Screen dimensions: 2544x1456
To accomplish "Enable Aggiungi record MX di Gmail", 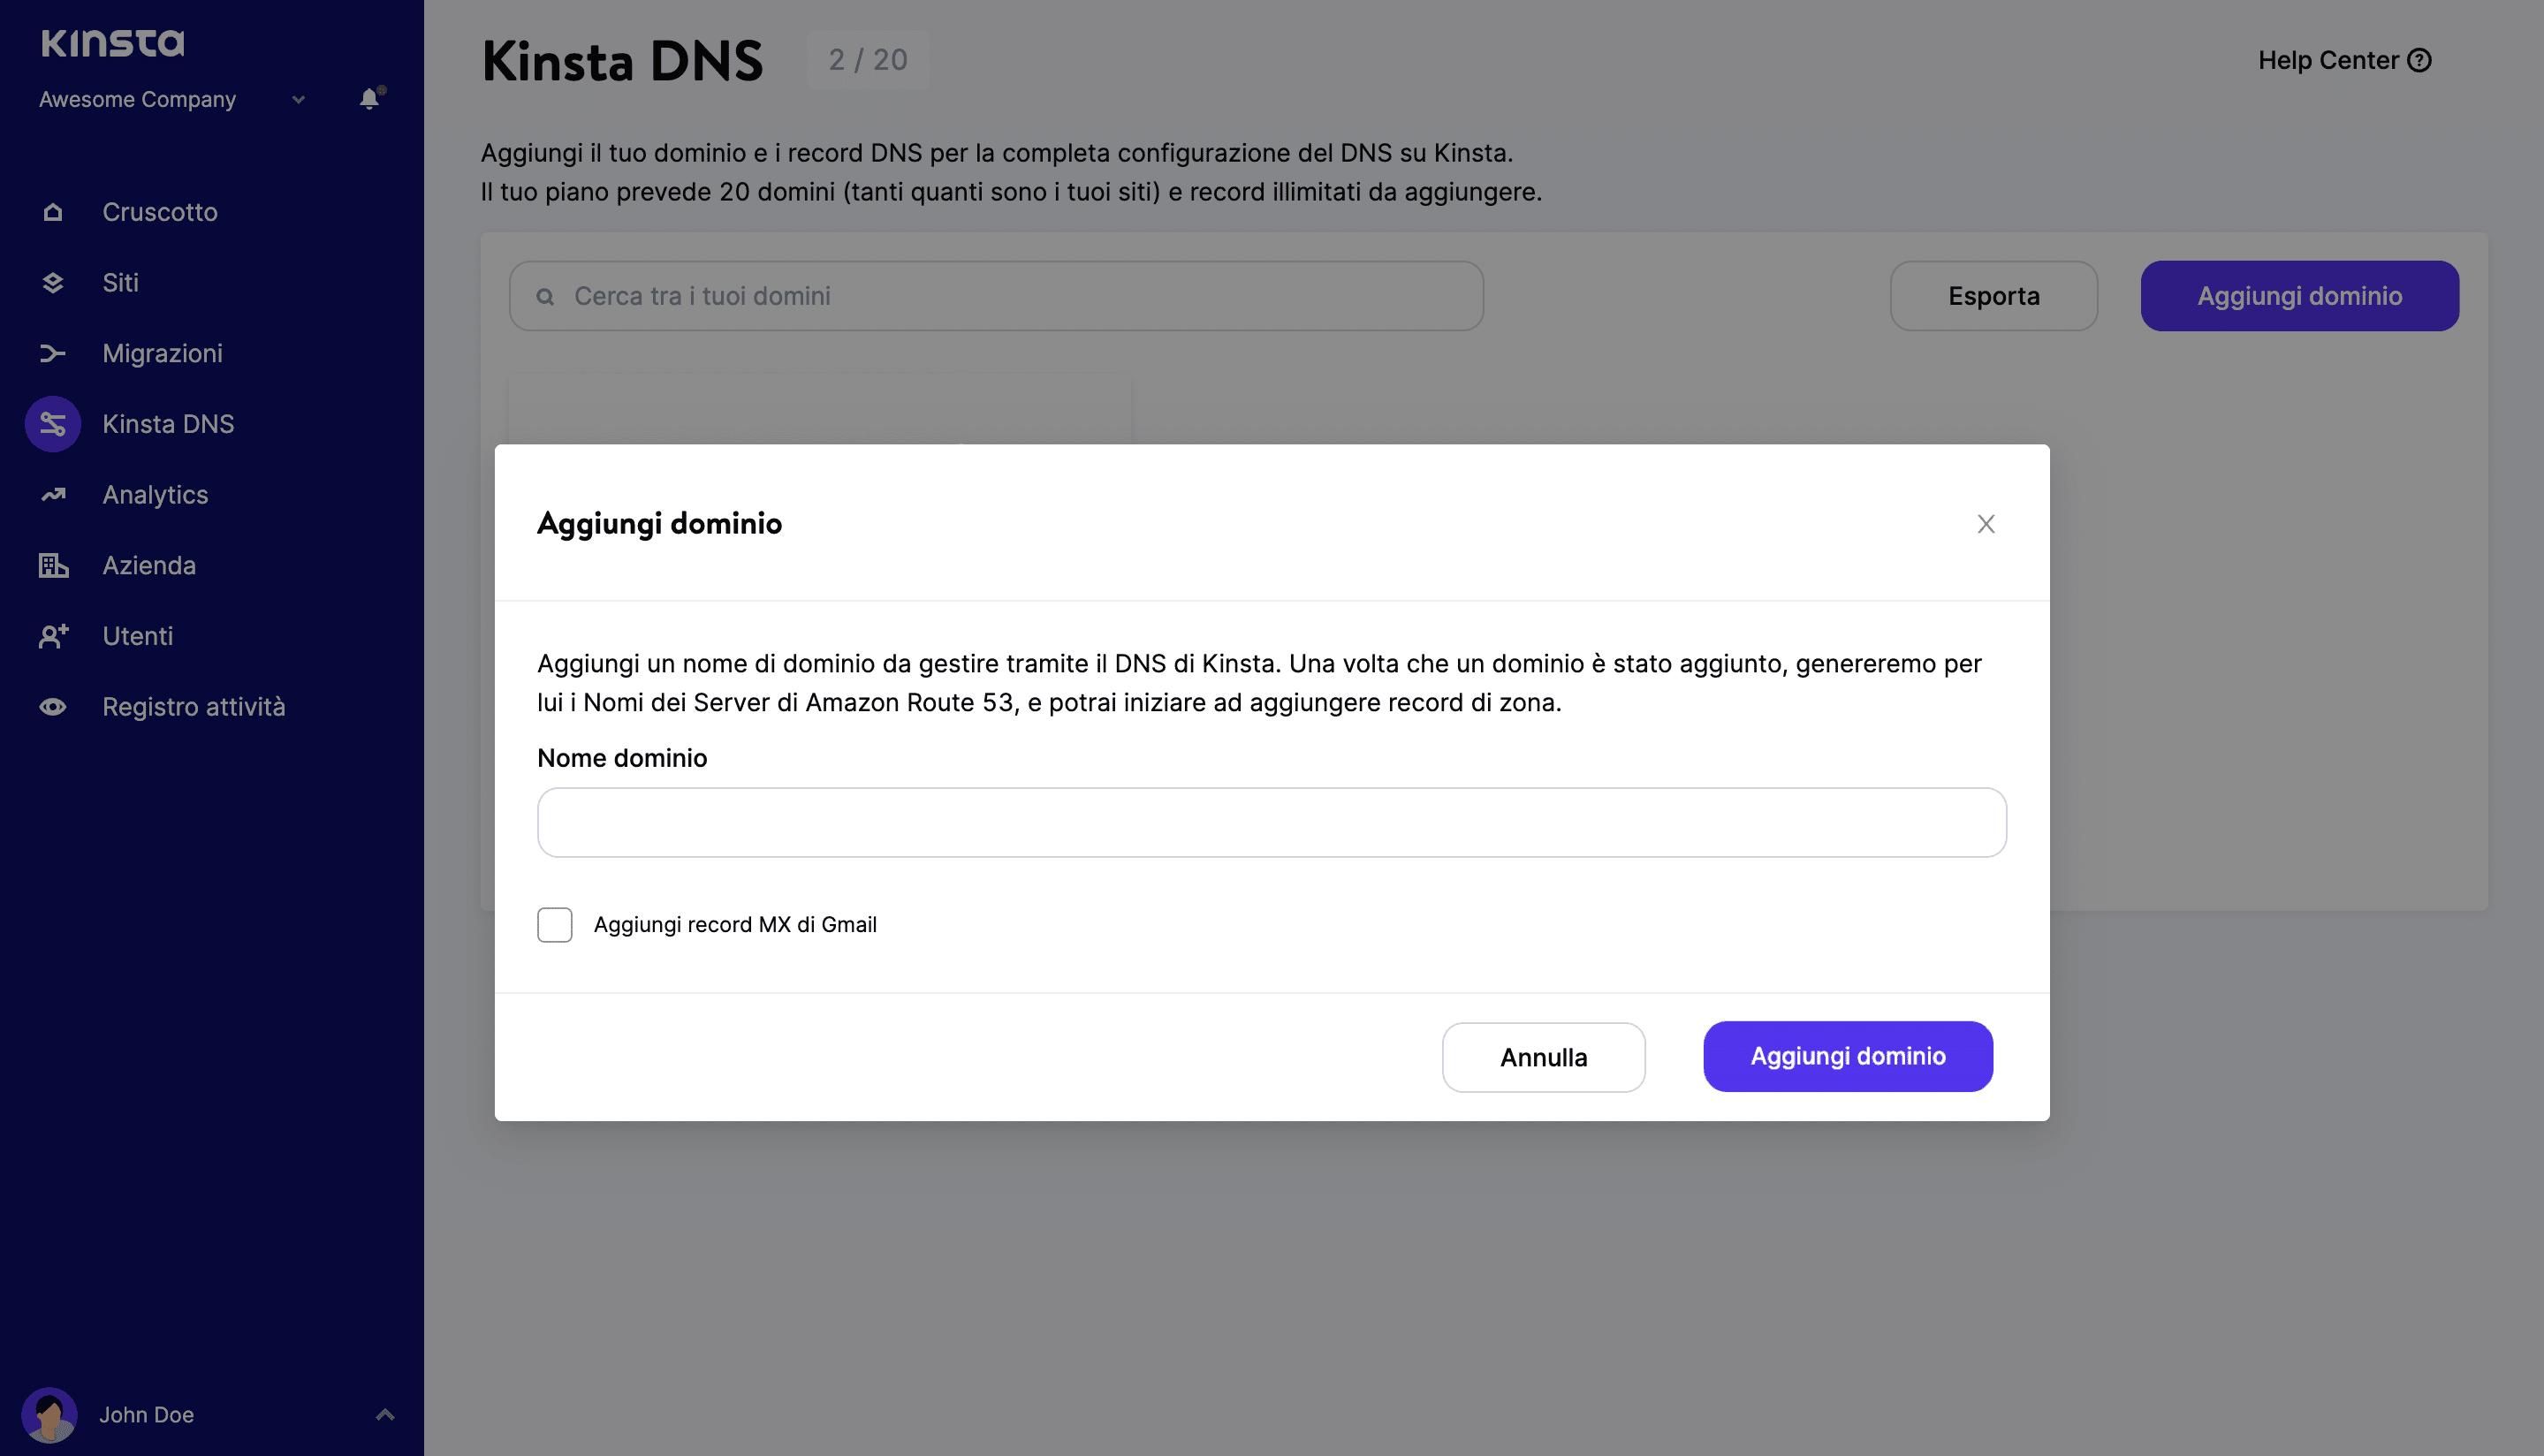I will click(x=555, y=924).
